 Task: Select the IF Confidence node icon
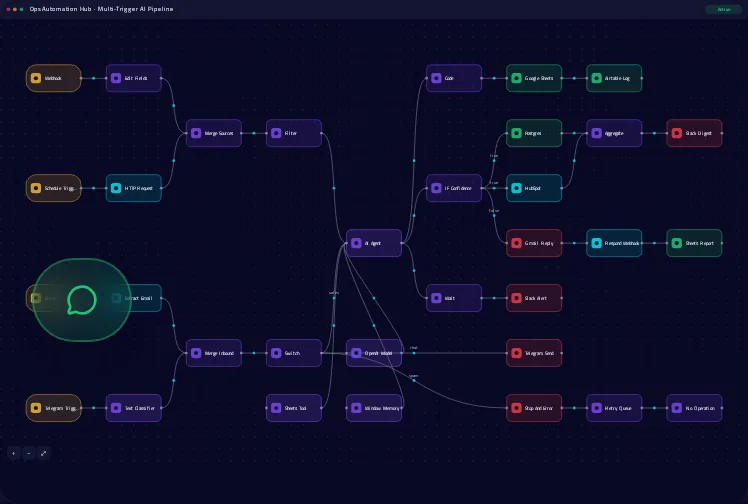pyautogui.click(x=436, y=188)
